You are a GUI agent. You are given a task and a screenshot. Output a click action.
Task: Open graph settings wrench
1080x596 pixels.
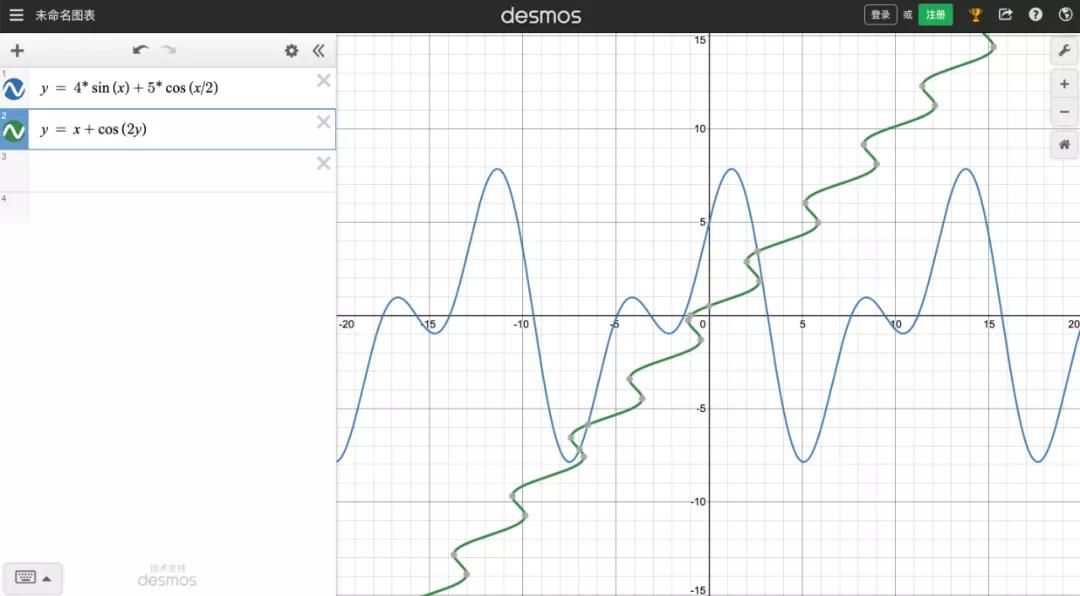pos(1064,51)
